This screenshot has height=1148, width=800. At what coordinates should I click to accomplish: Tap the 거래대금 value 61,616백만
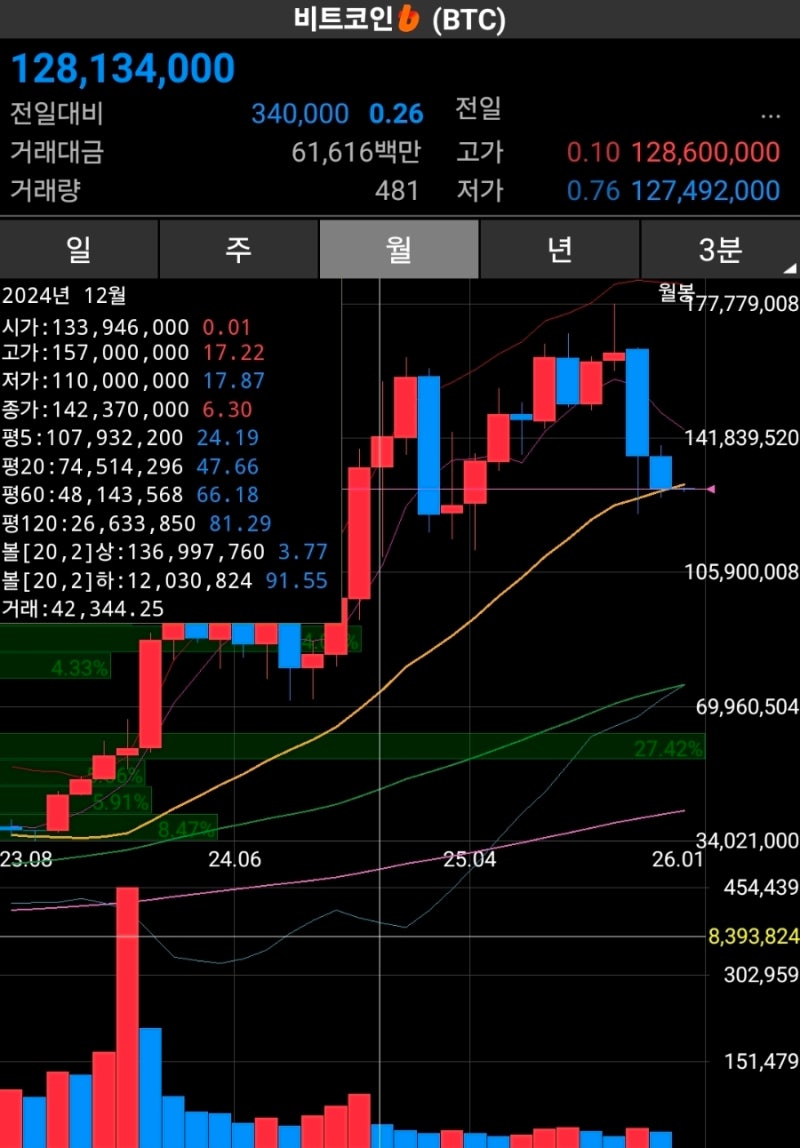tap(356, 152)
